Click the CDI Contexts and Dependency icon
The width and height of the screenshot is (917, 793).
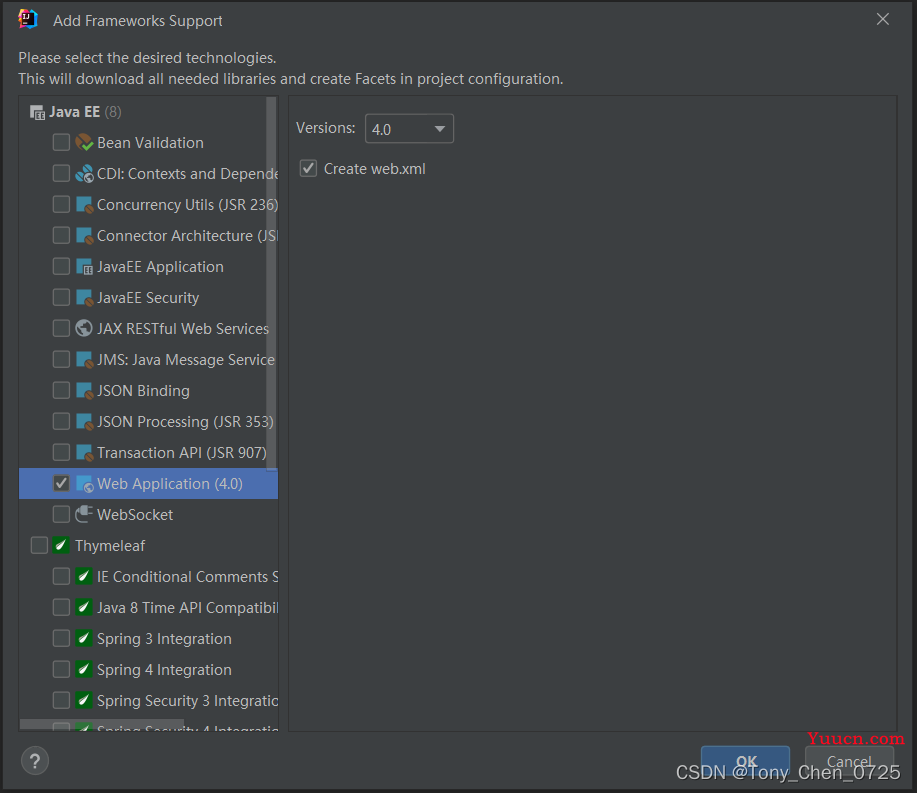(84, 173)
